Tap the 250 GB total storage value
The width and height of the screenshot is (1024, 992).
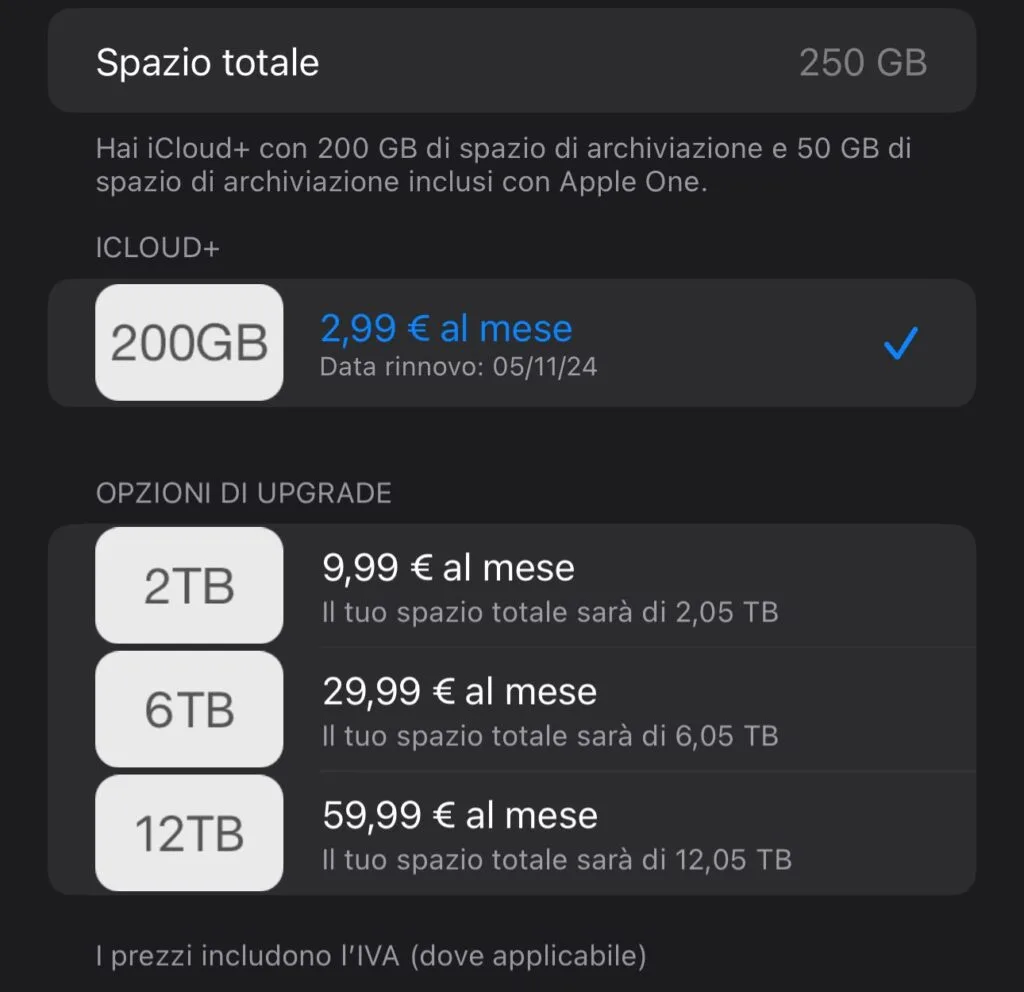click(862, 62)
